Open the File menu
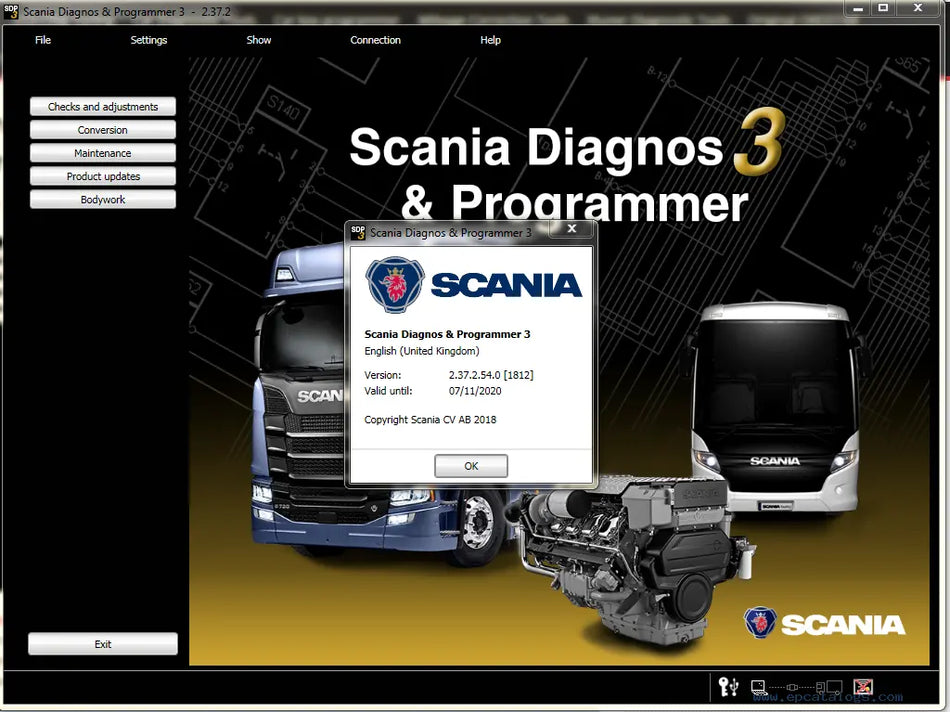Screen dimensions: 950x712 coord(42,40)
